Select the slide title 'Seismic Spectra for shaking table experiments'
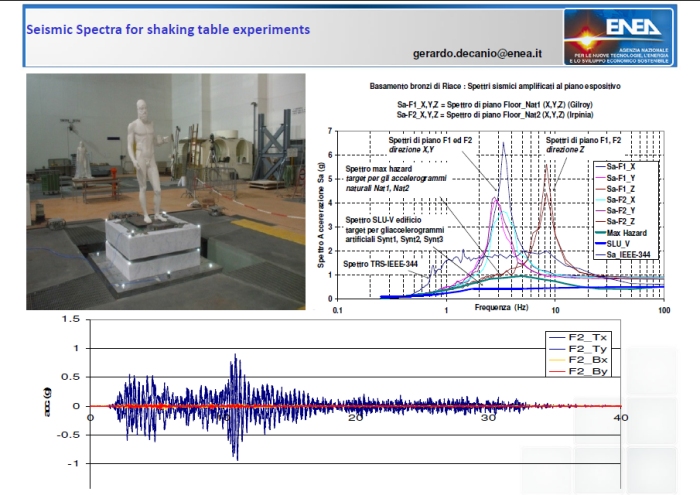 [x=168, y=29]
